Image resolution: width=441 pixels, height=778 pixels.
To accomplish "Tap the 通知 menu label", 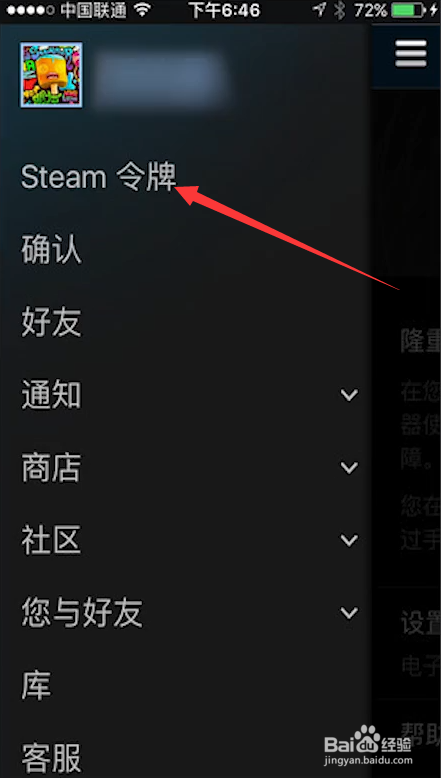I will tap(51, 395).
